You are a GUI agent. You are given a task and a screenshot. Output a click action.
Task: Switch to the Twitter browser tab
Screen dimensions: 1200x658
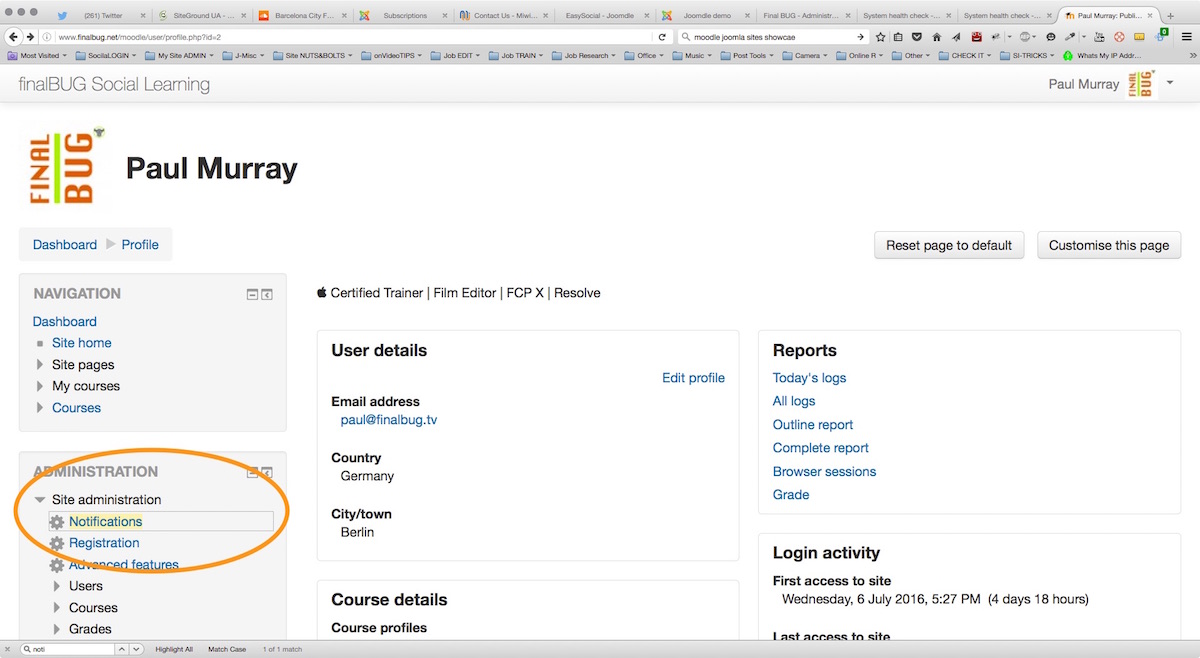coord(97,16)
